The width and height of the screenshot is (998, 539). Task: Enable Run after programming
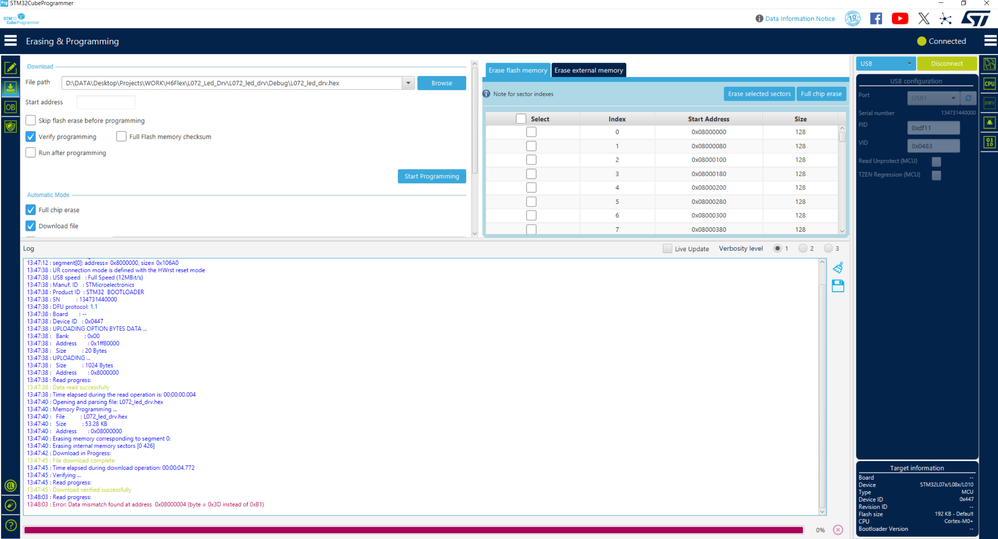point(31,153)
